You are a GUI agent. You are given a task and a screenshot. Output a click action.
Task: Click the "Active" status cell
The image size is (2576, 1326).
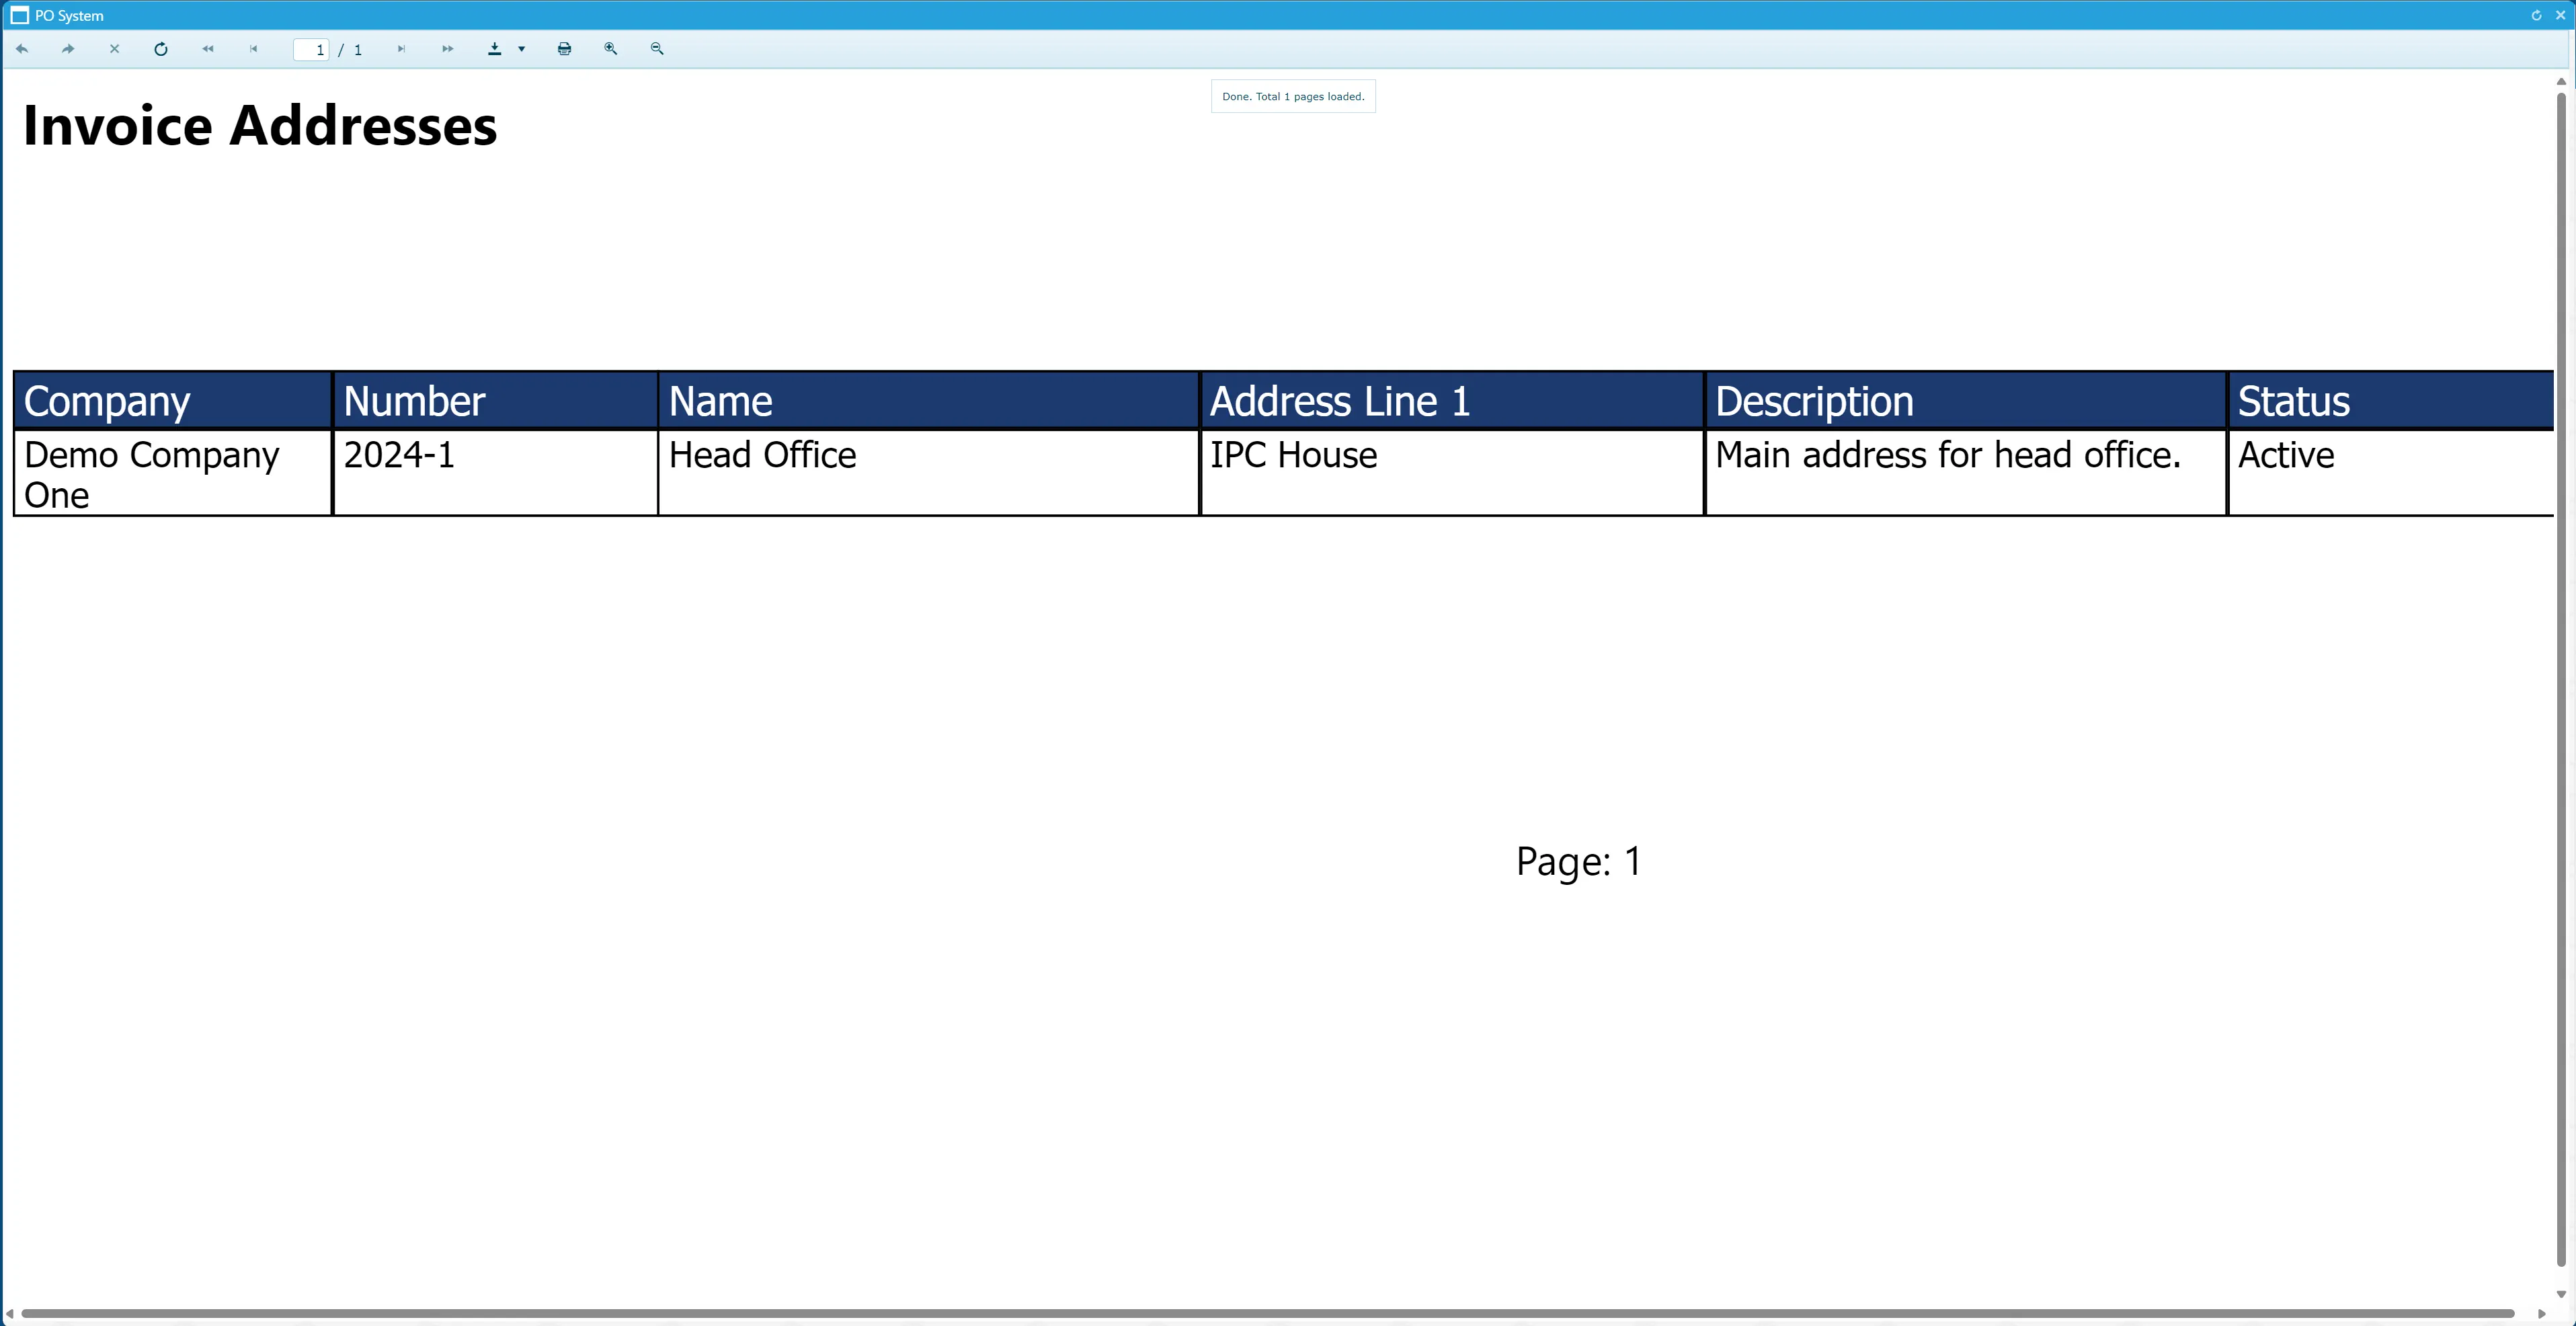click(2391, 474)
